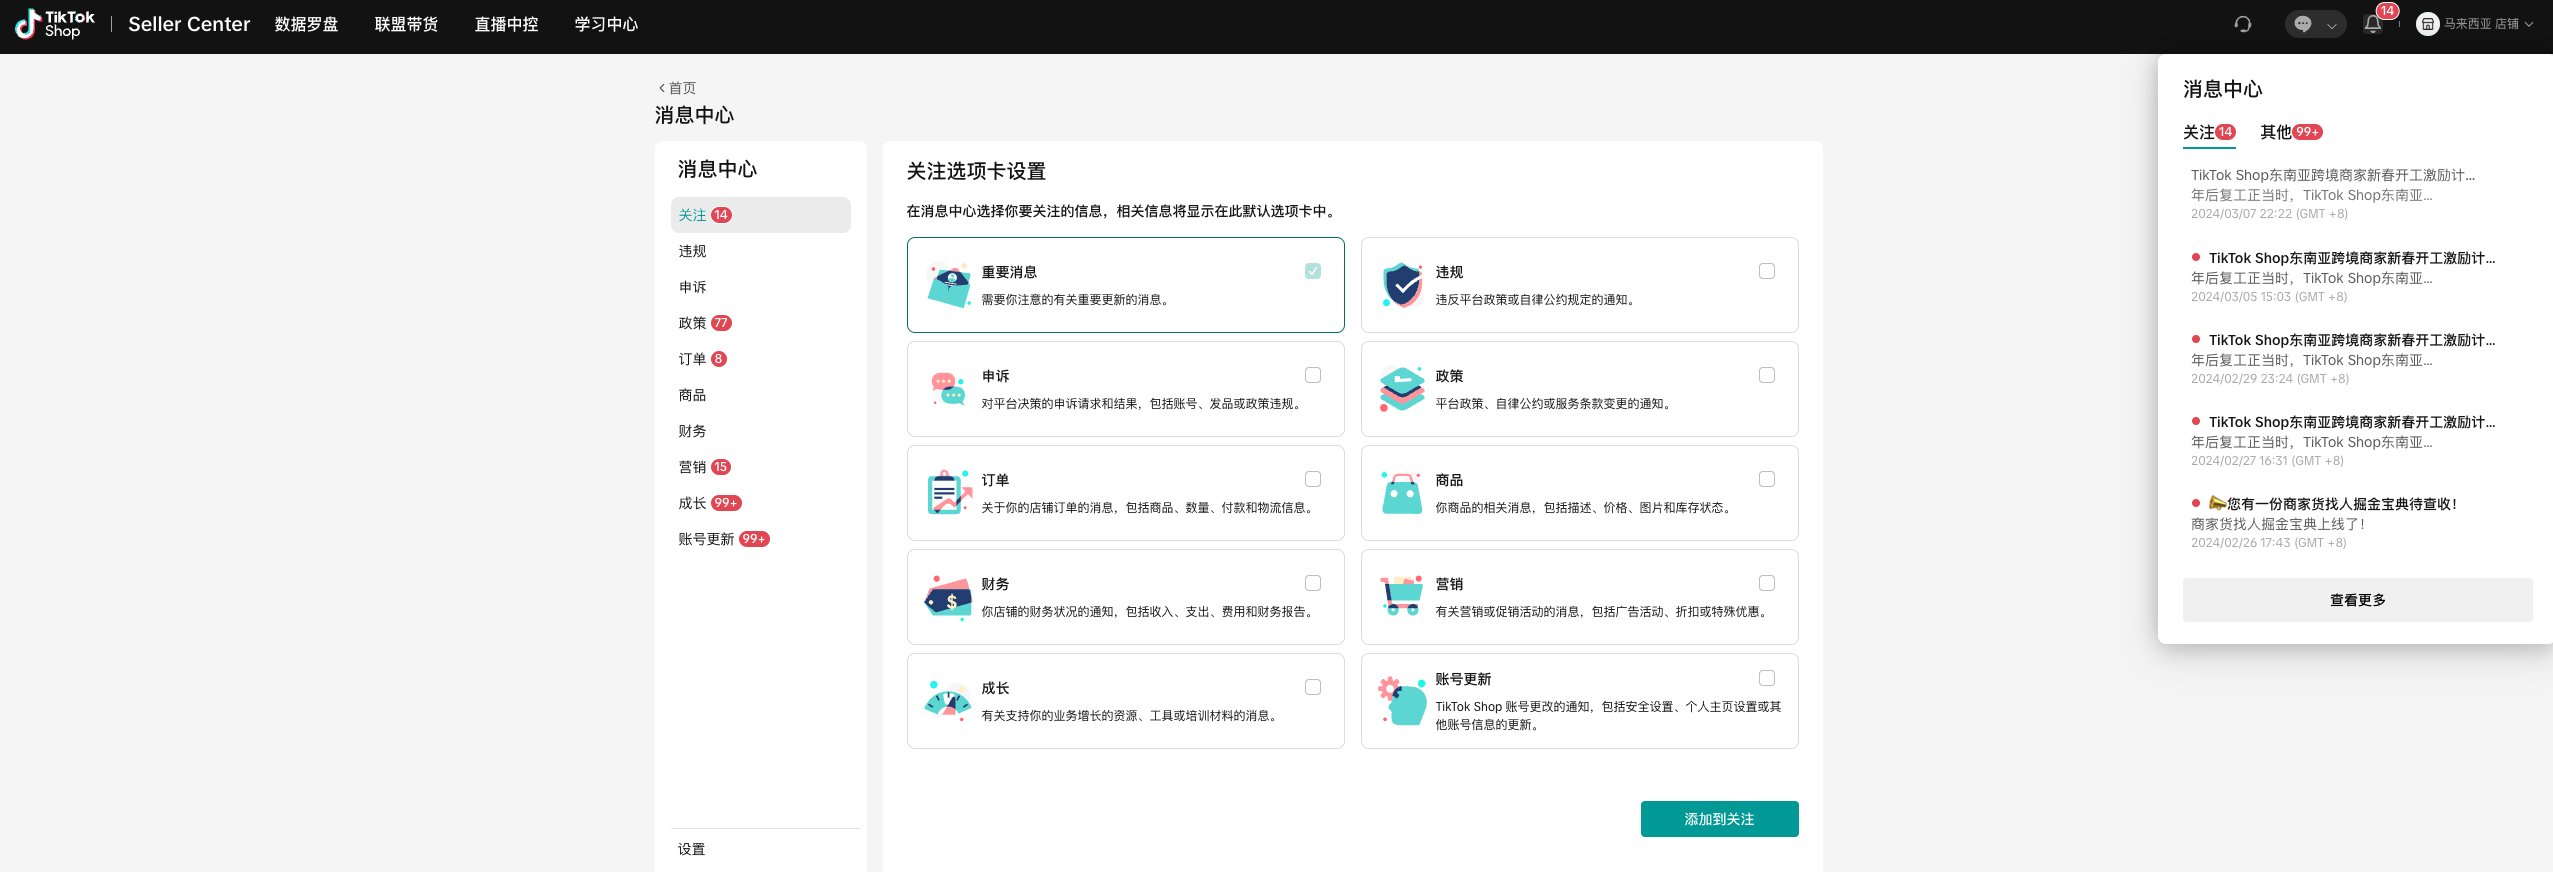Enable the 违规 checkbox

point(1767,271)
